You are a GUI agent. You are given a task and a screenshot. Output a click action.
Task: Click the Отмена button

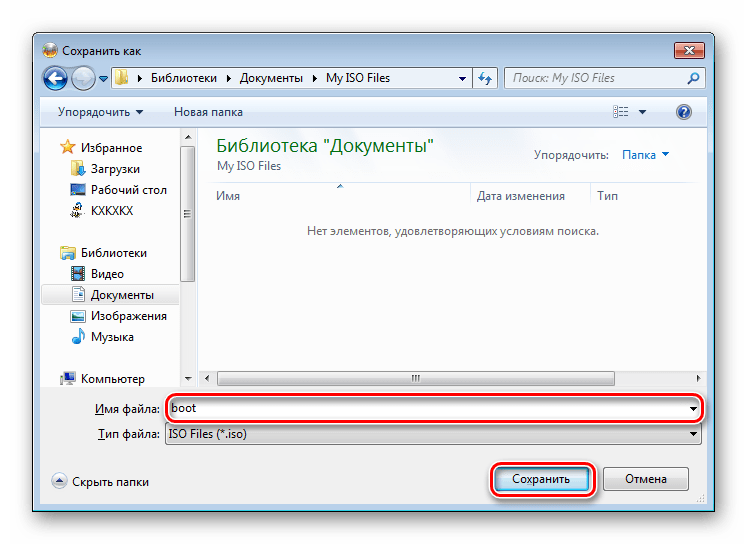point(646,480)
